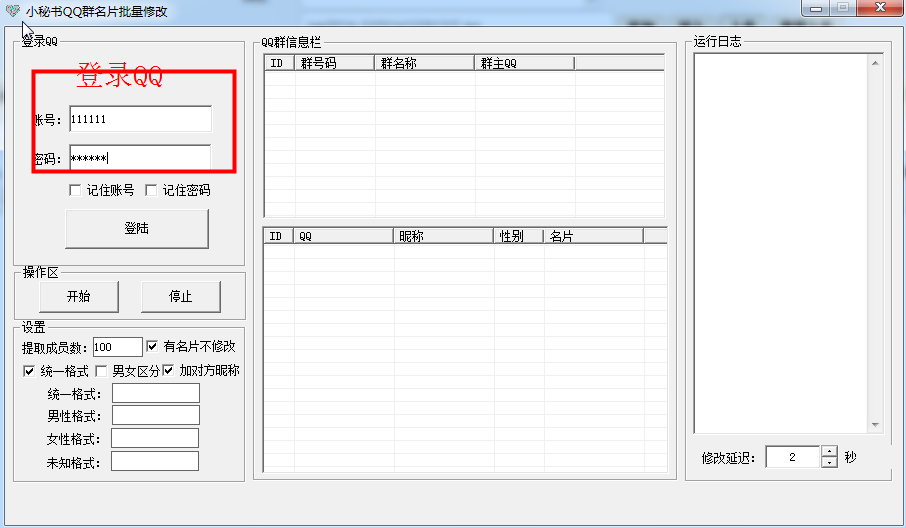Decrease 修改延迟 with the down arrow
The width and height of the screenshot is (906, 528).
point(829,462)
